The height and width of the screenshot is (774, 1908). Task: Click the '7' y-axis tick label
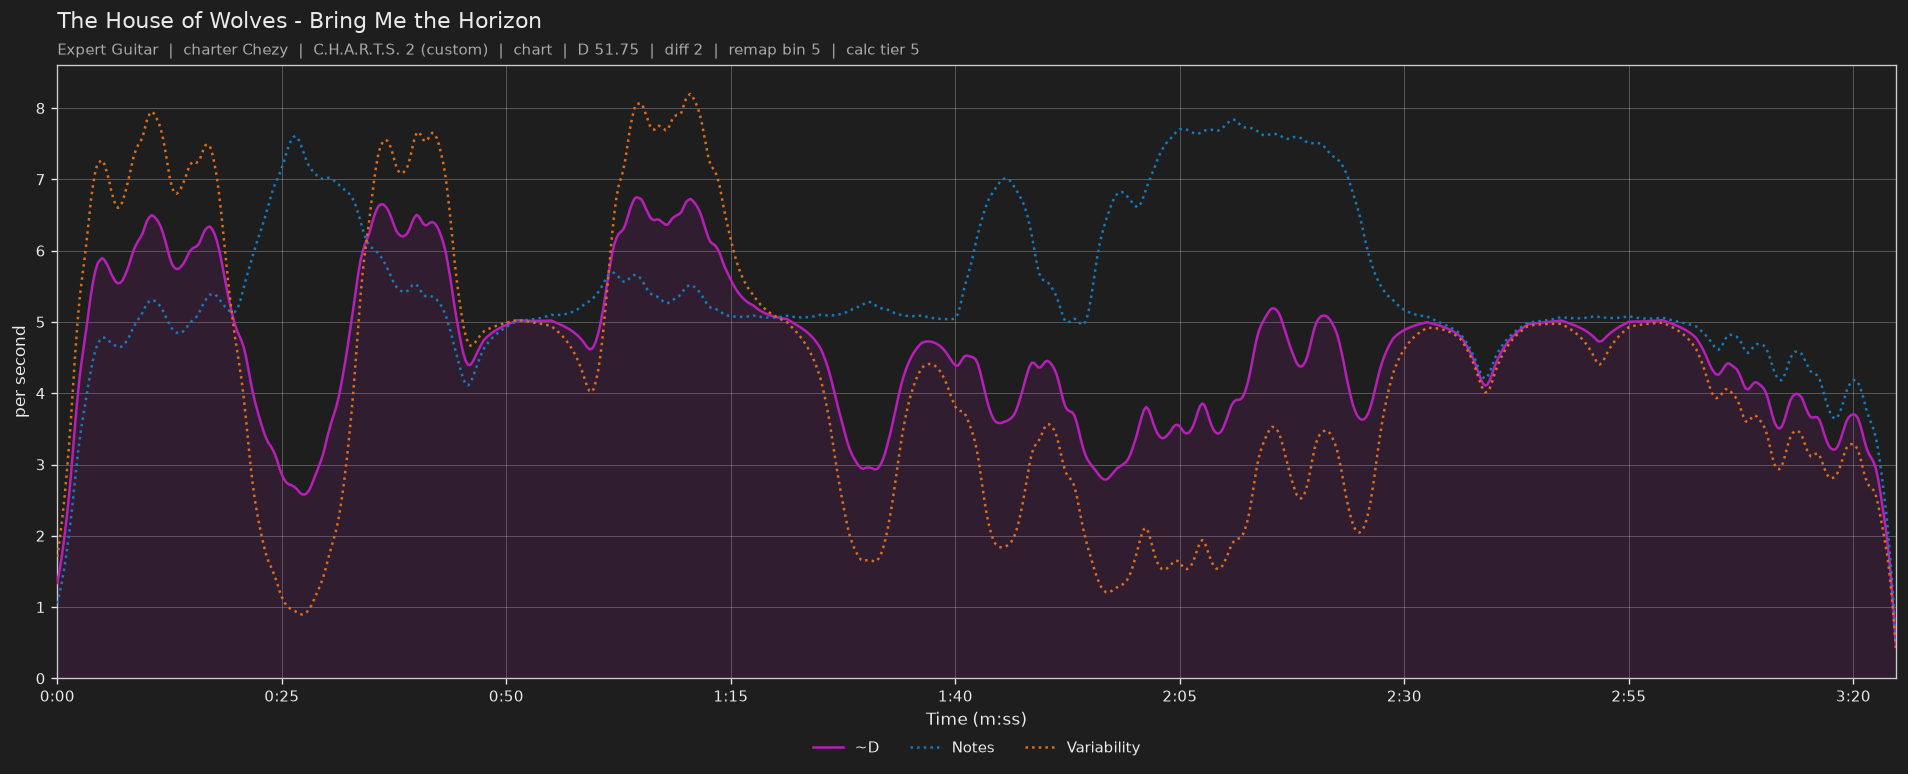(41, 180)
